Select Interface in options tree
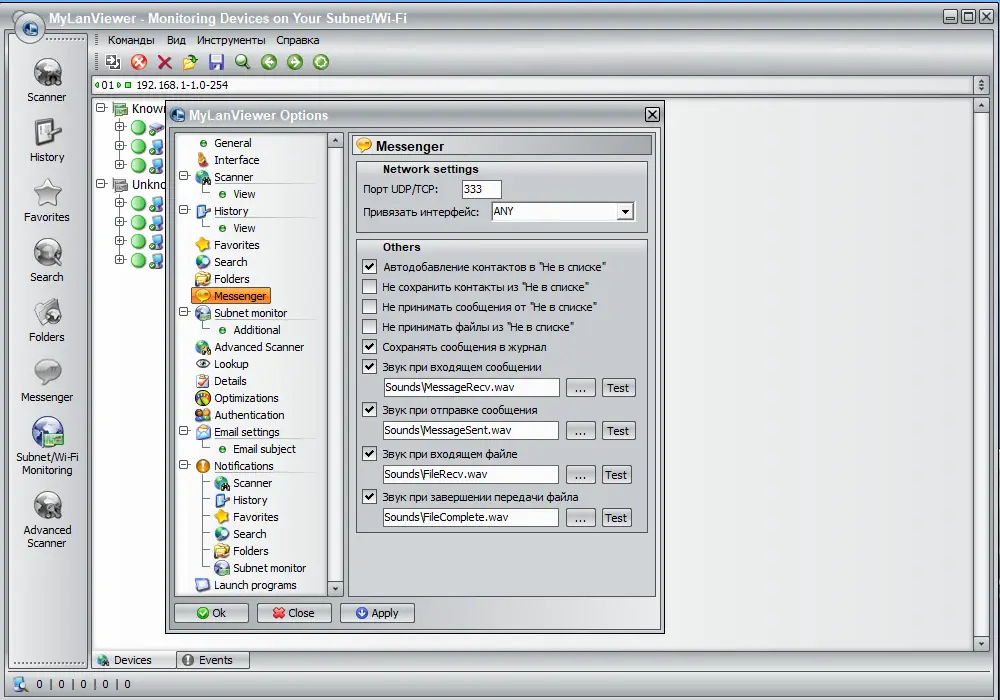The image size is (1000, 700). point(236,160)
